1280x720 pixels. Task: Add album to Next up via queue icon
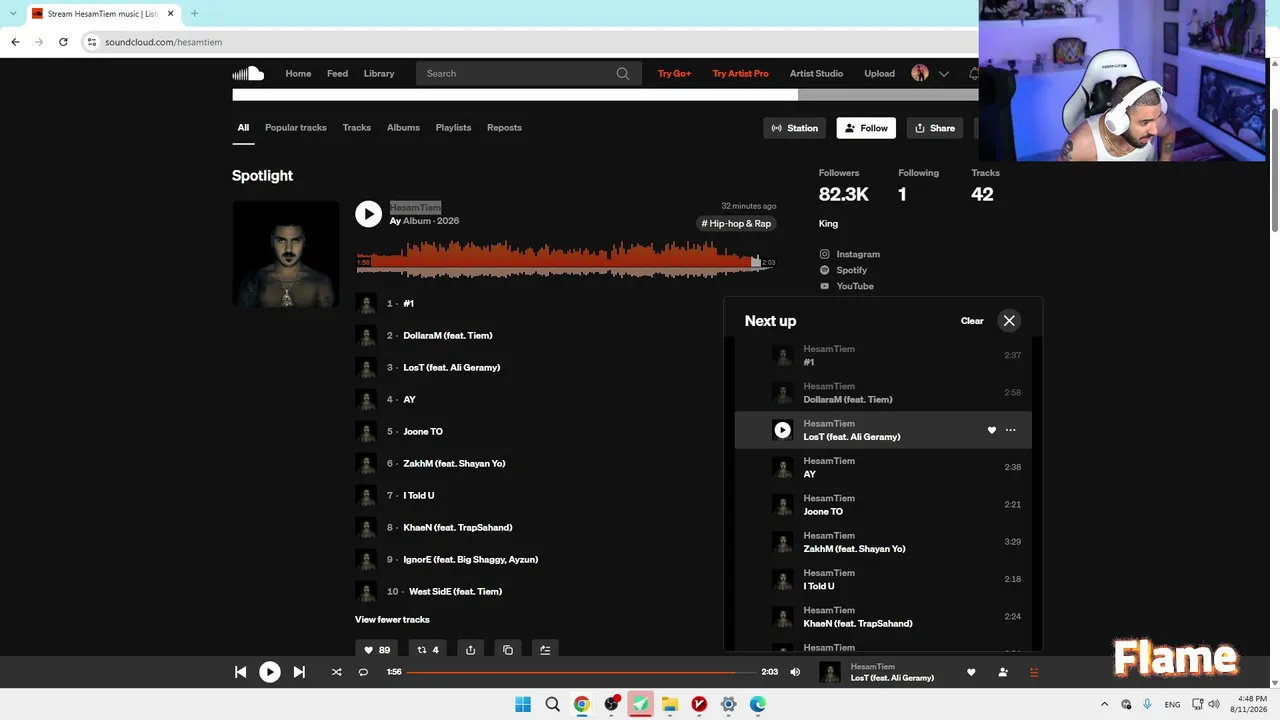[545, 650]
